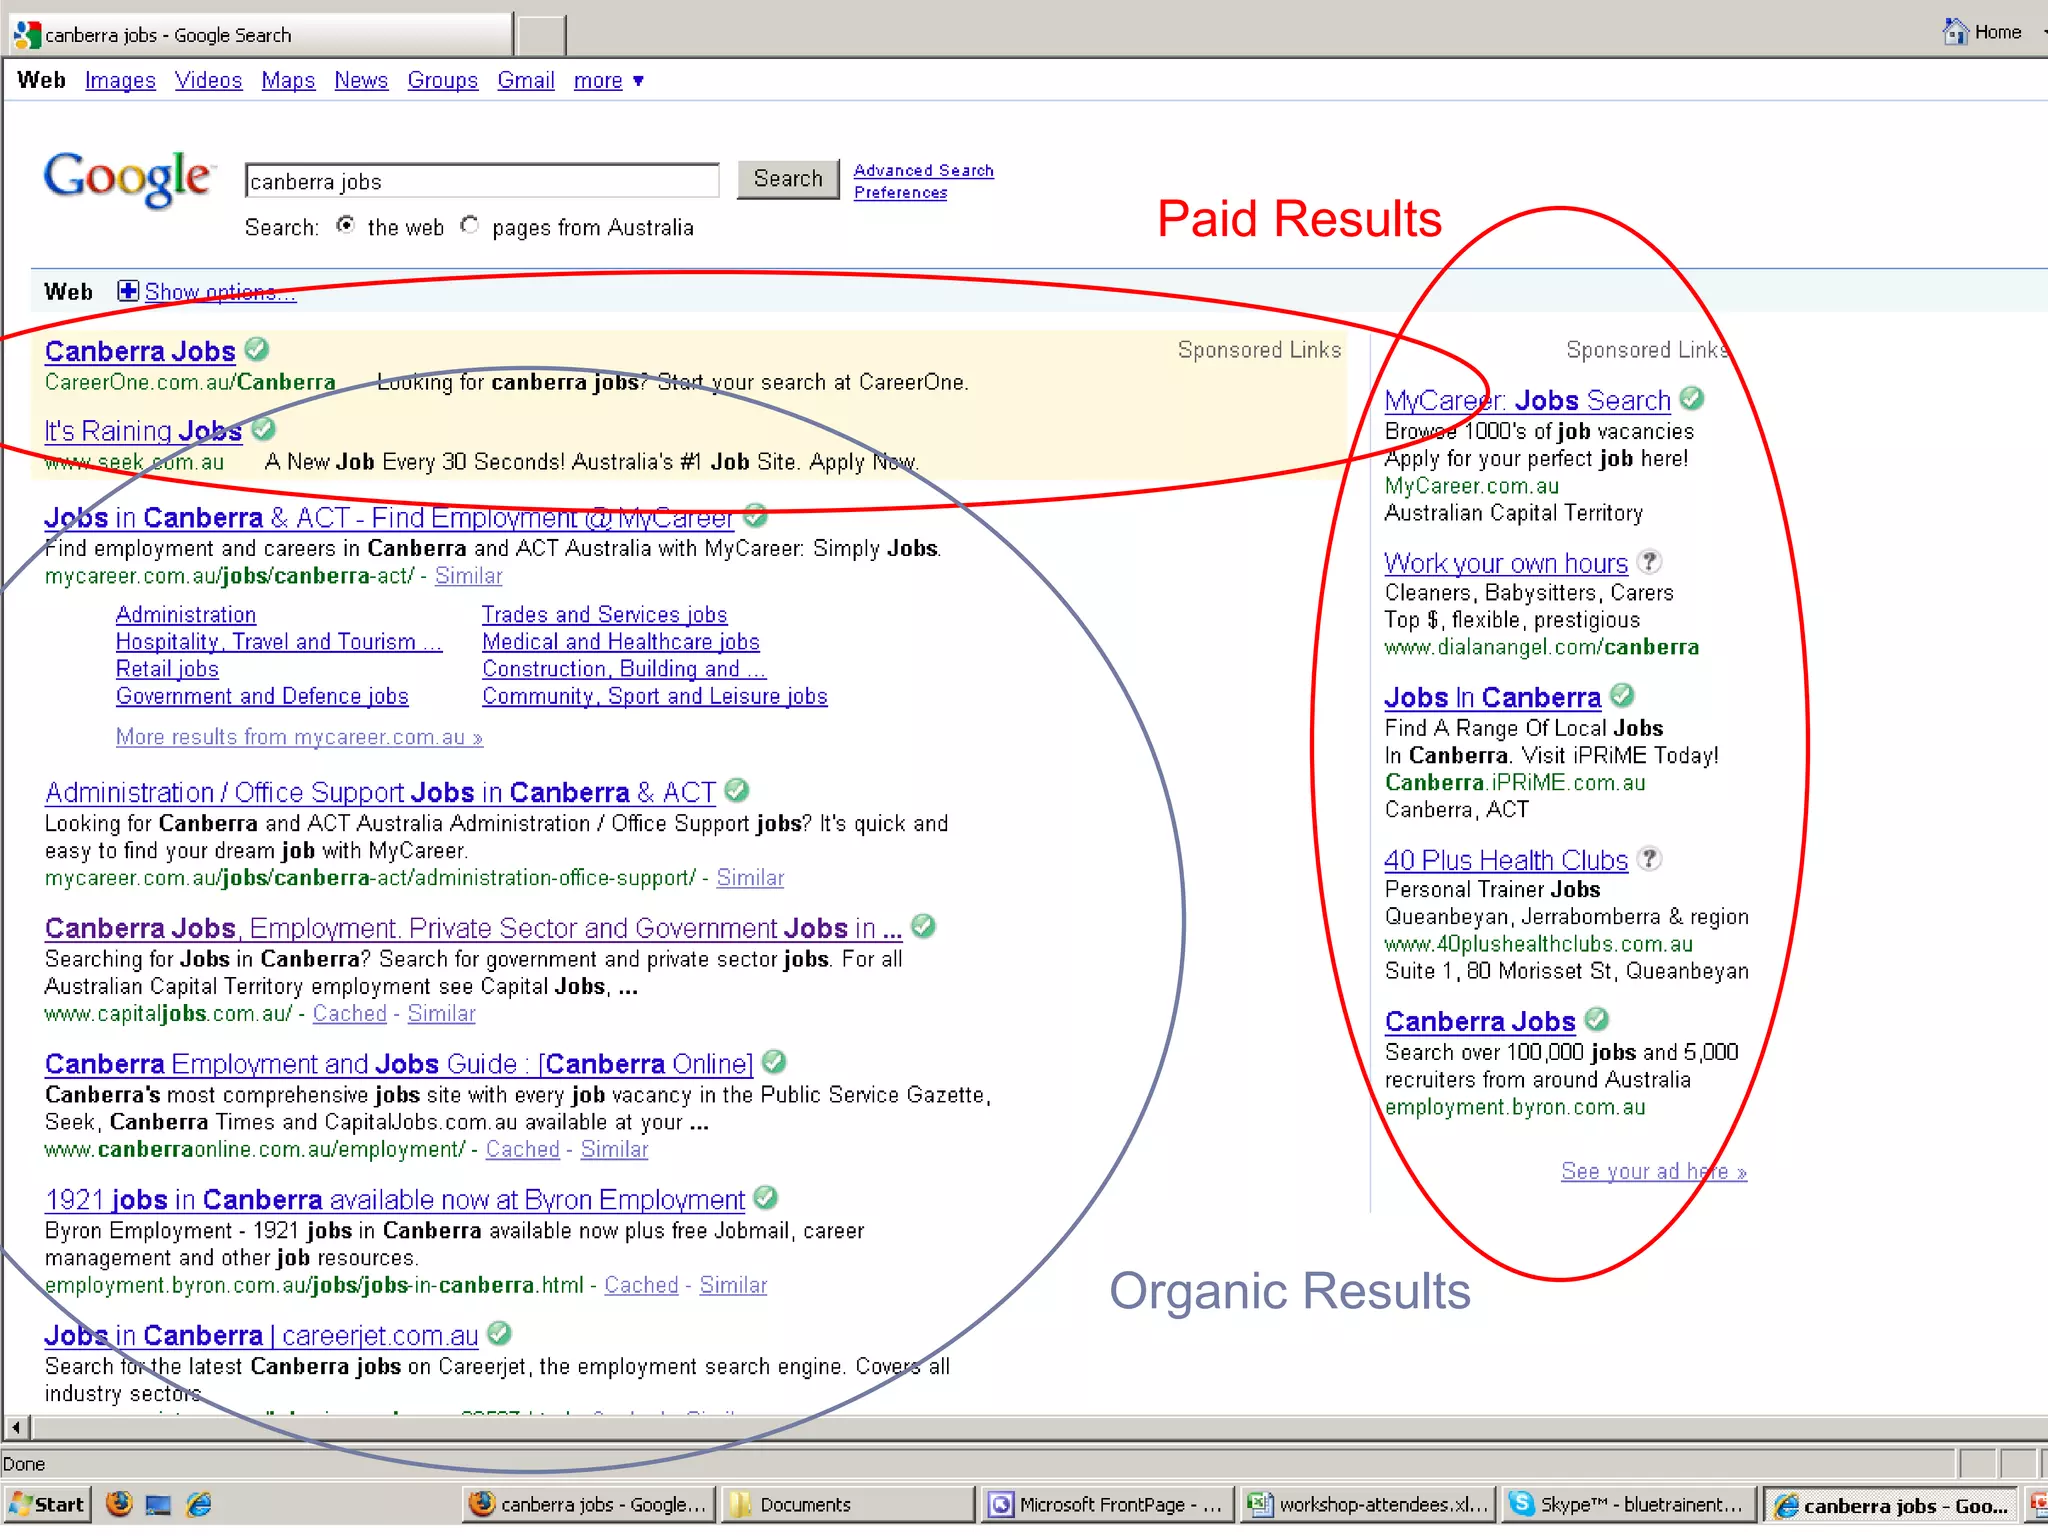The image size is (2048, 1536).
Task: Open the Advanced Search link
Action: click(923, 170)
